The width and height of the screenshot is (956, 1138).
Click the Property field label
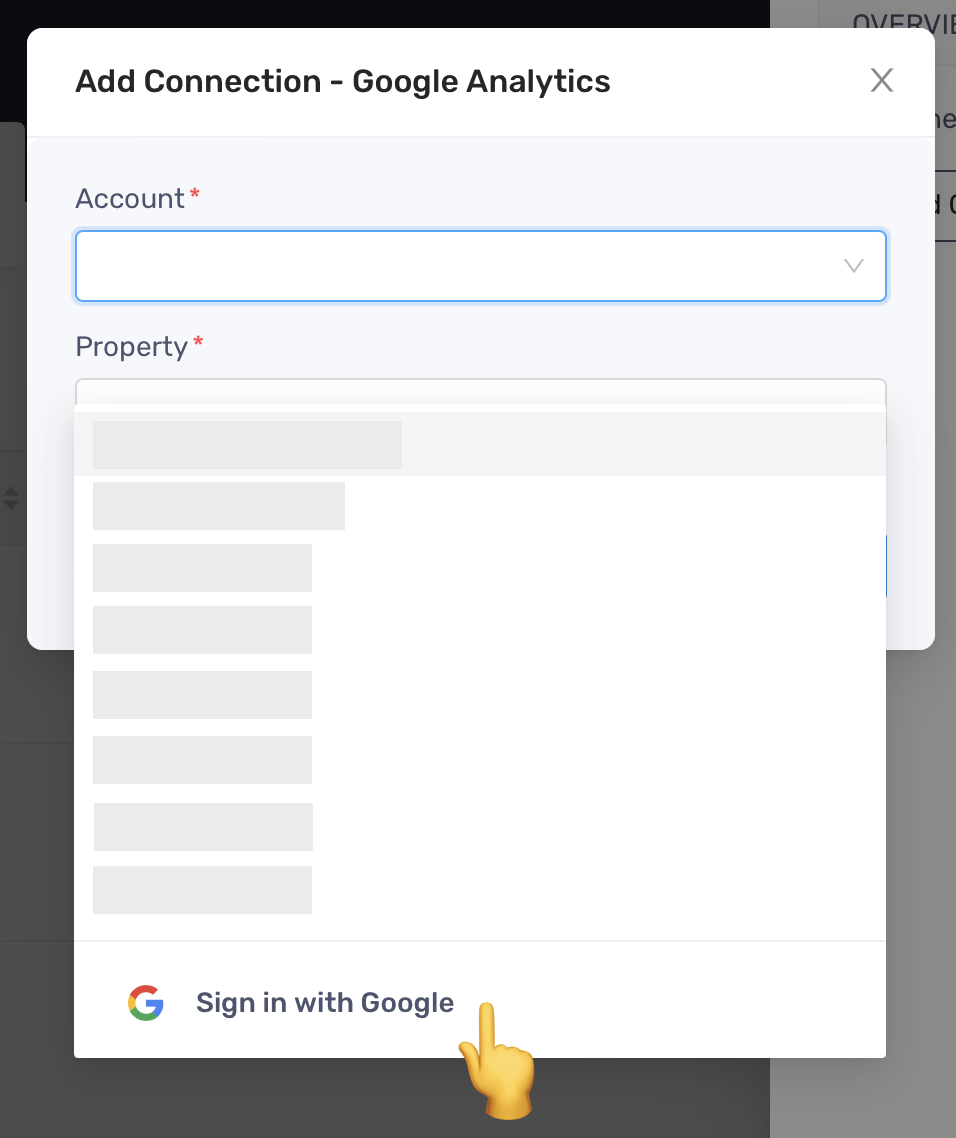coord(131,347)
